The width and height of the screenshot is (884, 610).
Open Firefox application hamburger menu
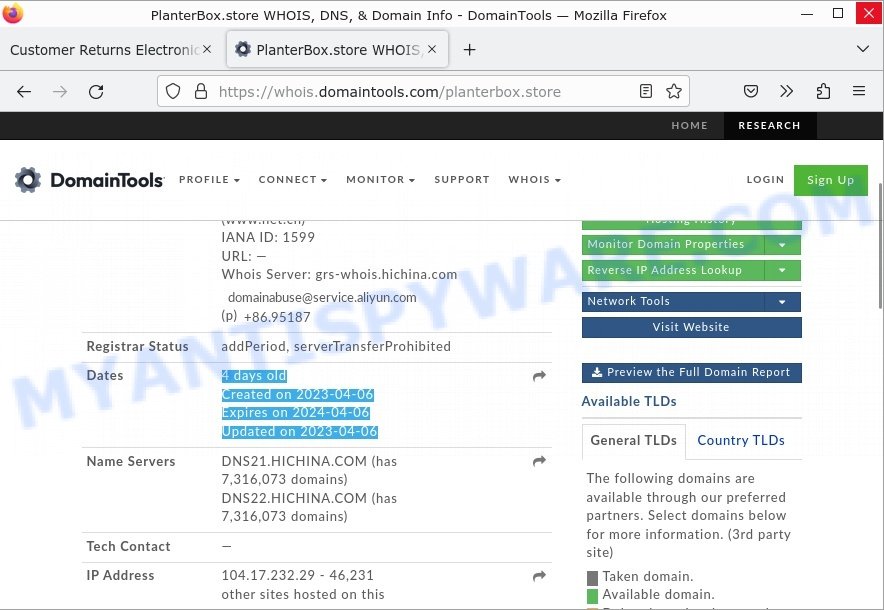[859, 91]
